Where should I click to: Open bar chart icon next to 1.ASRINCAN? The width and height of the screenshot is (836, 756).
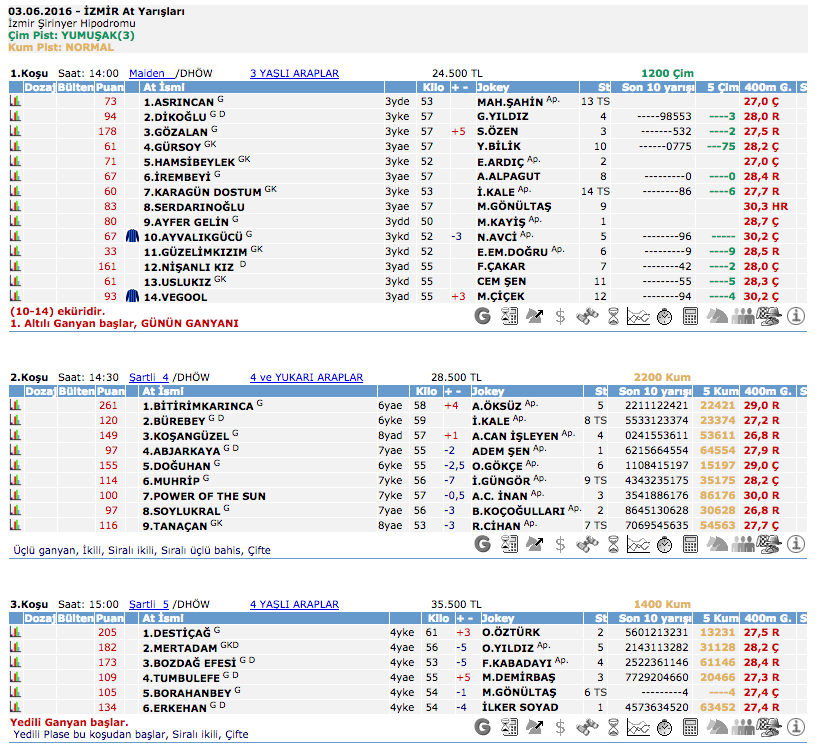(16, 102)
